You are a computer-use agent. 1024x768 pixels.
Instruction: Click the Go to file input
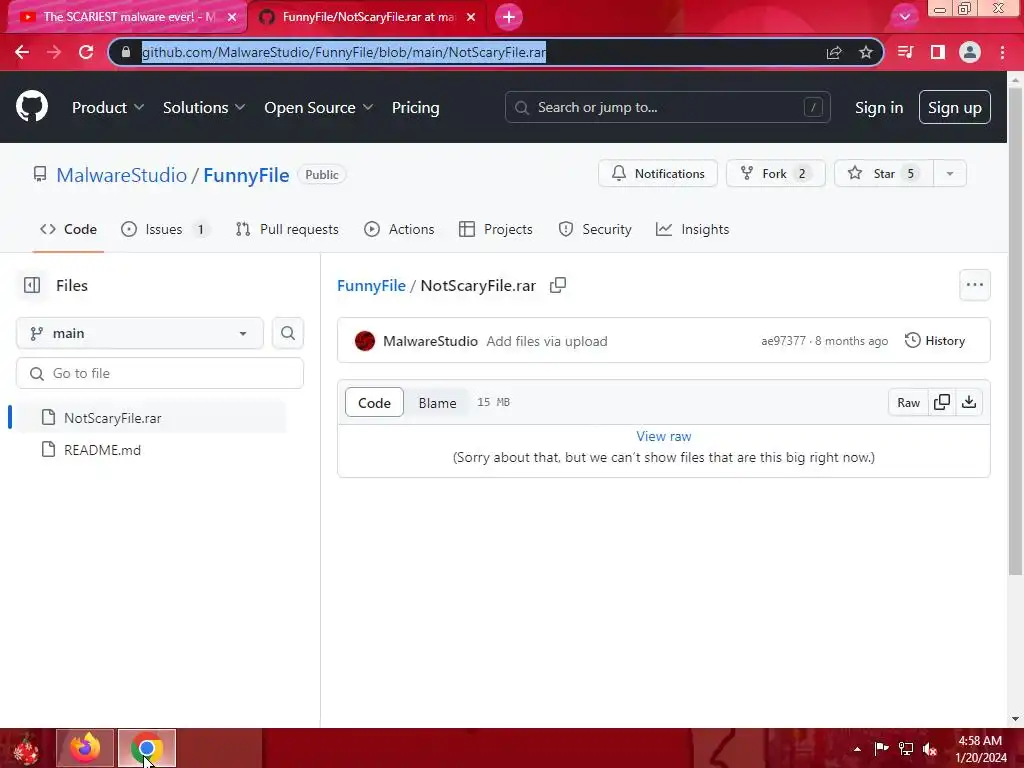(x=160, y=373)
